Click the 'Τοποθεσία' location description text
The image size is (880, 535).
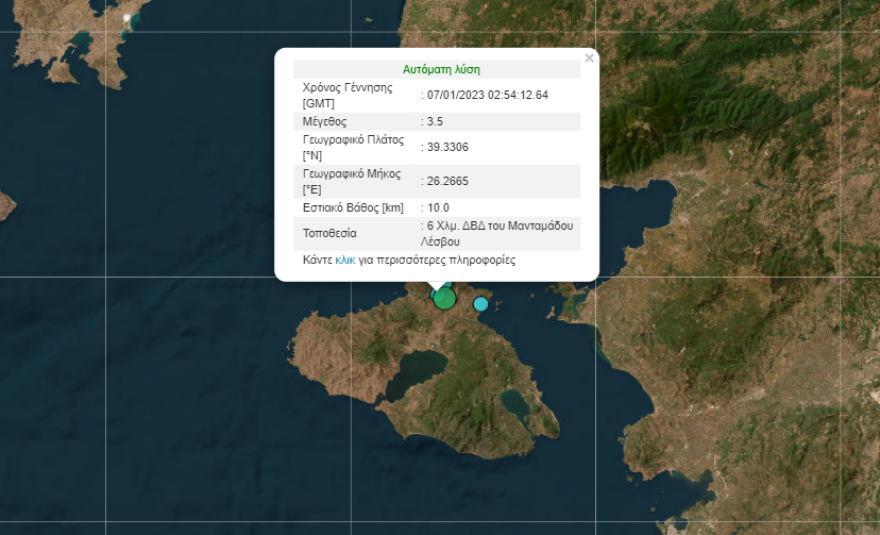pos(493,234)
